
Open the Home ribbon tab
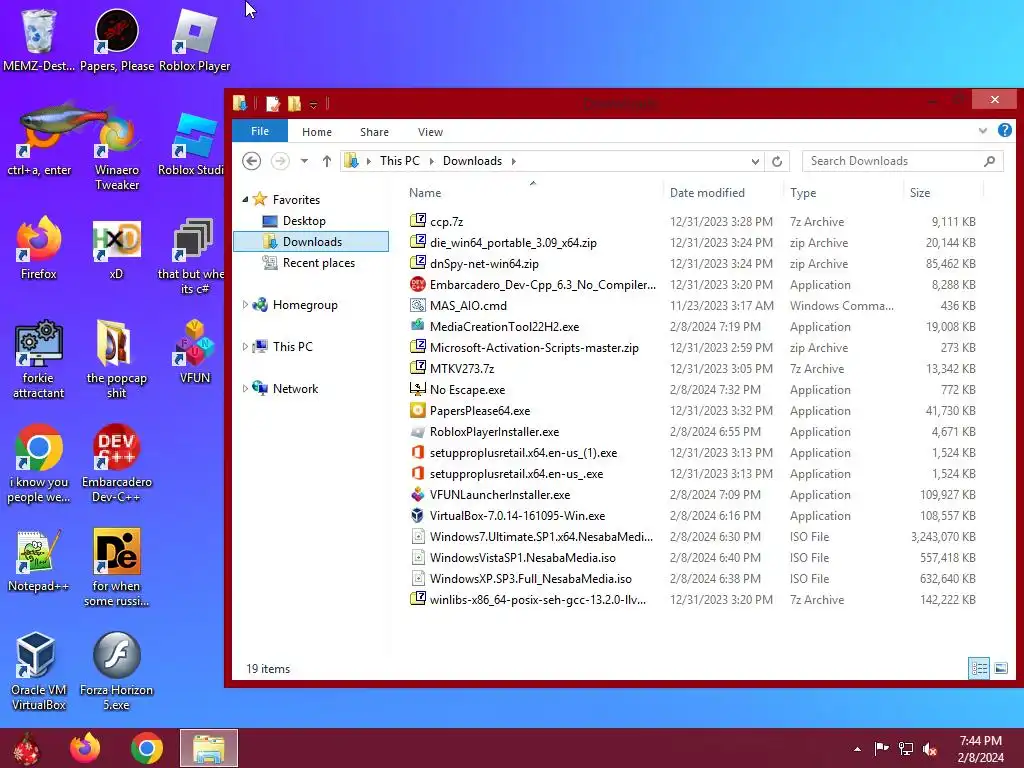pyautogui.click(x=317, y=132)
